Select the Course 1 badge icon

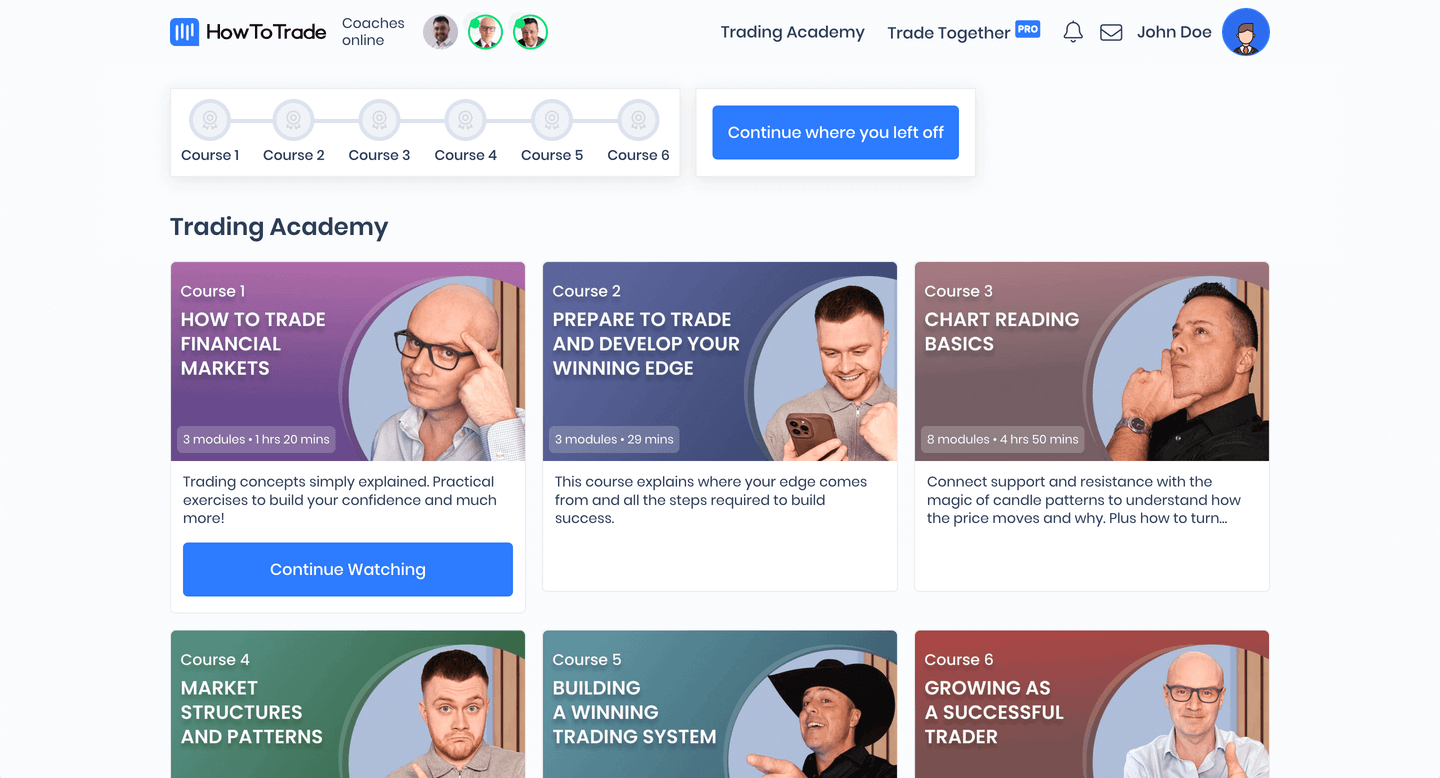tap(210, 120)
